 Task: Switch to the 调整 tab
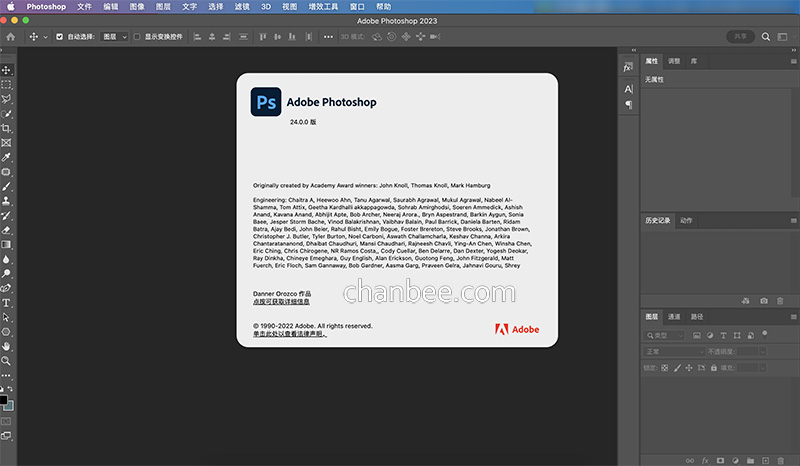coord(674,61)
